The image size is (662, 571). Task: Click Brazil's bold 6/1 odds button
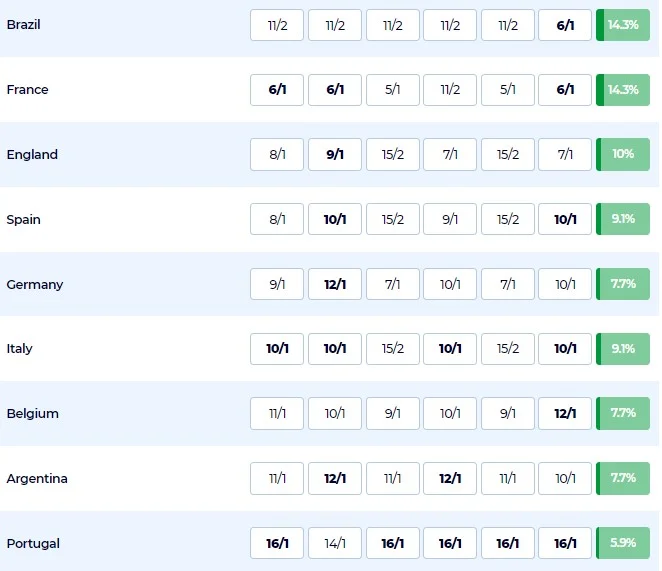point(565,25)
